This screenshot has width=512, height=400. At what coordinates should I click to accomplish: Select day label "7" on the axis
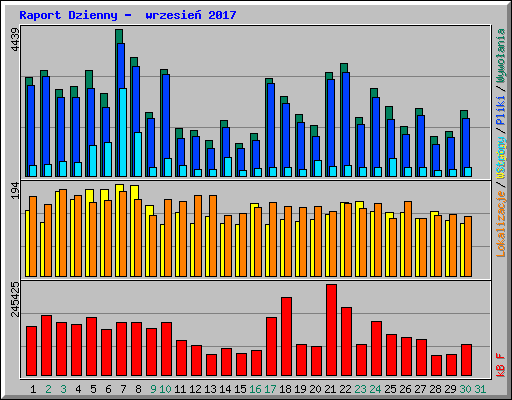pyautogui.click(x=123, y=389)
